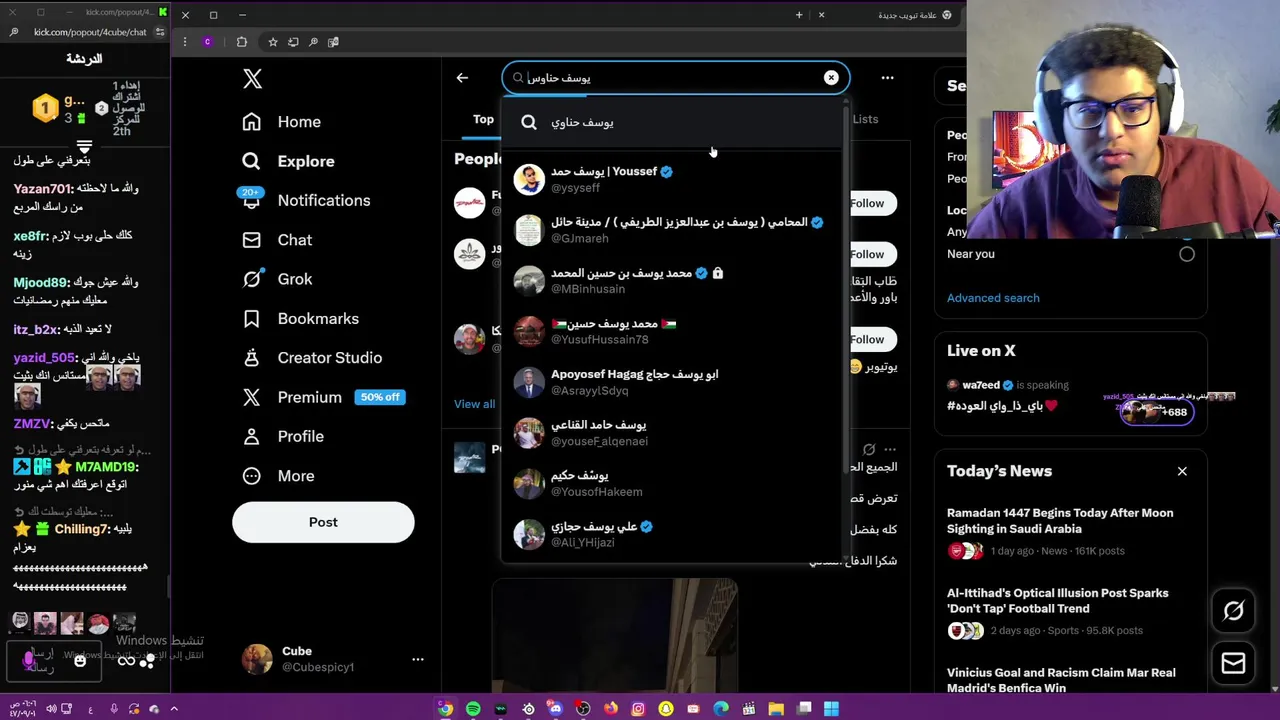Click Yazan701 username in chat

pyautogui.click(x=43, y=189)
